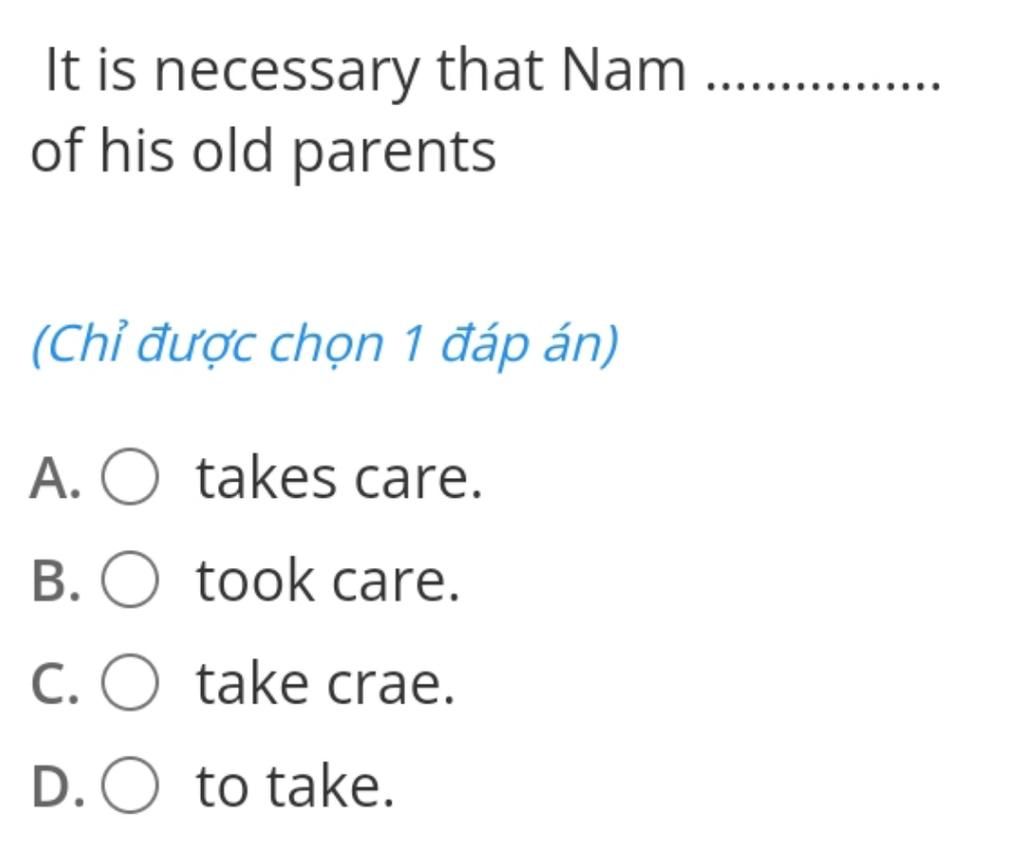
Task: Choose the answer text 'to take.'
Action: click(295, 786)
